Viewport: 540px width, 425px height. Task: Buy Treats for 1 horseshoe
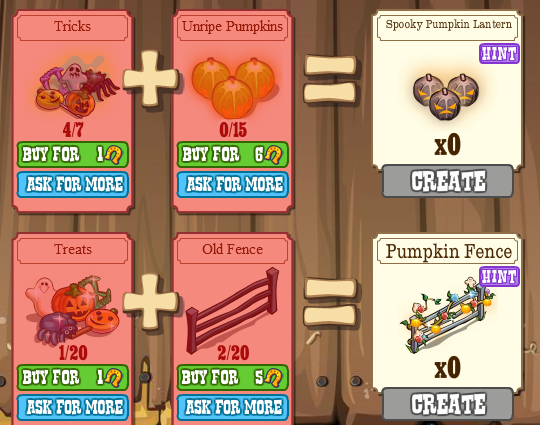[73, 378]
